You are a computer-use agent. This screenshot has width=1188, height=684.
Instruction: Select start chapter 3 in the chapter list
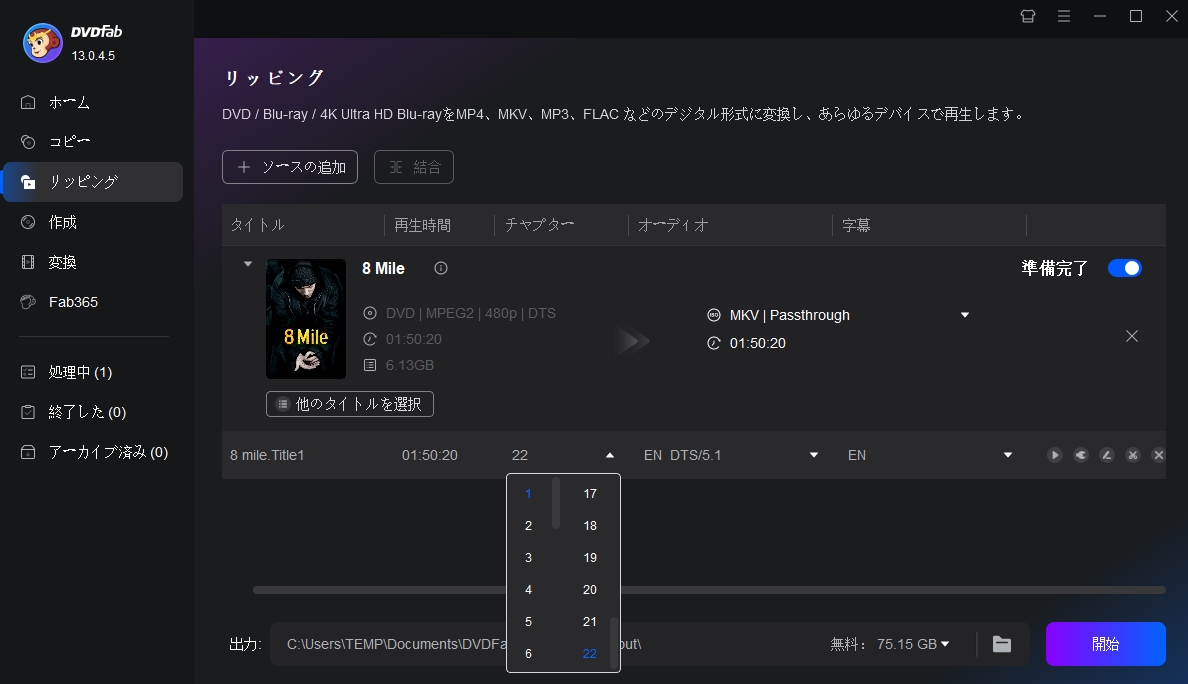[x=528, y=558]
